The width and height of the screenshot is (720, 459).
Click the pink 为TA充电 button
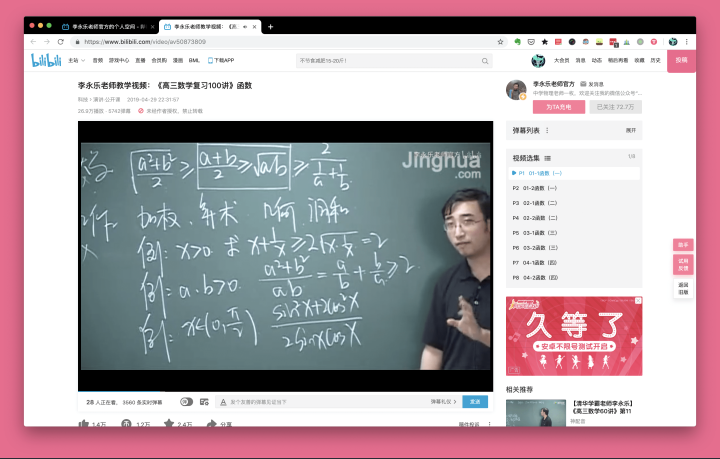(x=559, y=107)
